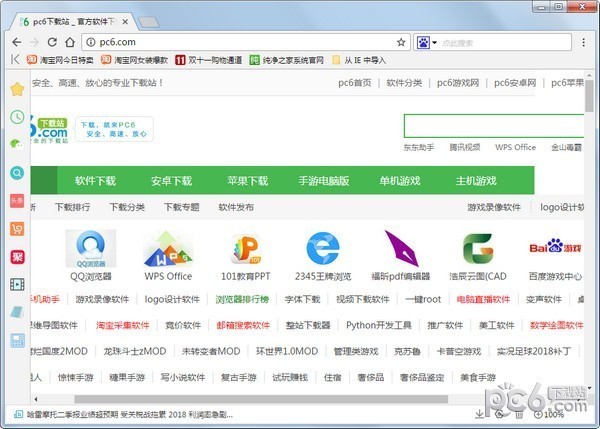Click the WPS Office app icon

pyautogui.click(x=168, y=248)
